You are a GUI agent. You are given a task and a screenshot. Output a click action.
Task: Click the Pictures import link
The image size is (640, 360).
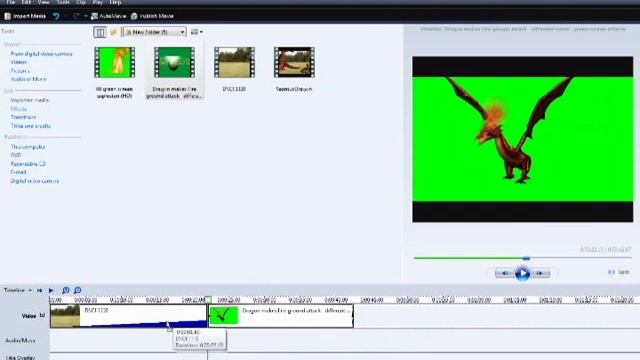click(20, 71)
